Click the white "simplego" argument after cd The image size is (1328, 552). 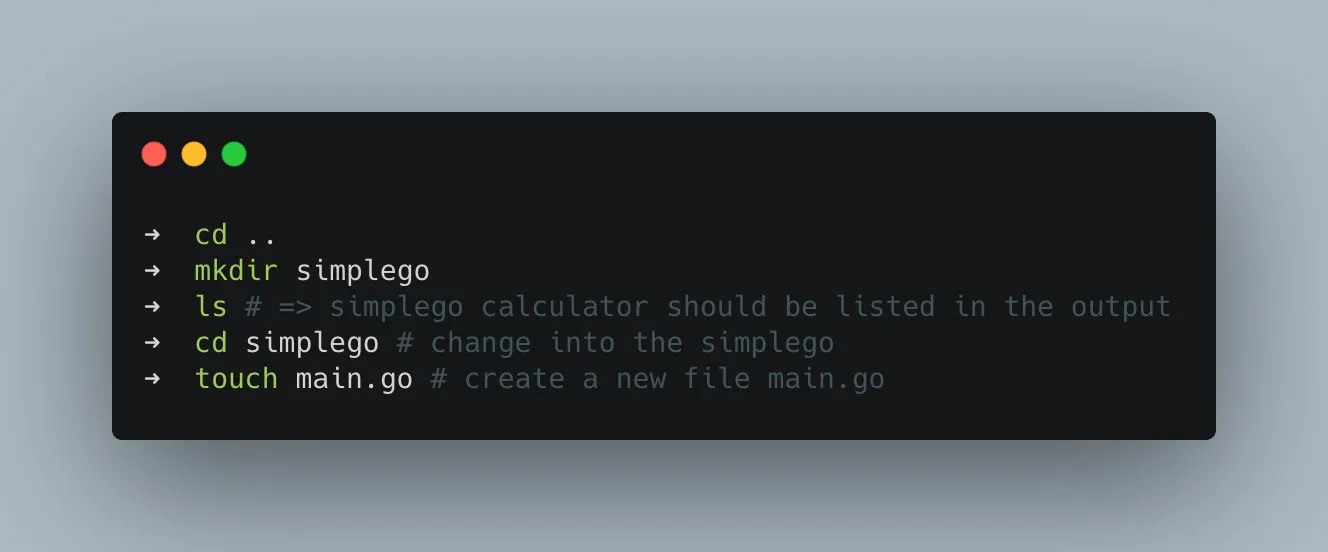(312, 343)
